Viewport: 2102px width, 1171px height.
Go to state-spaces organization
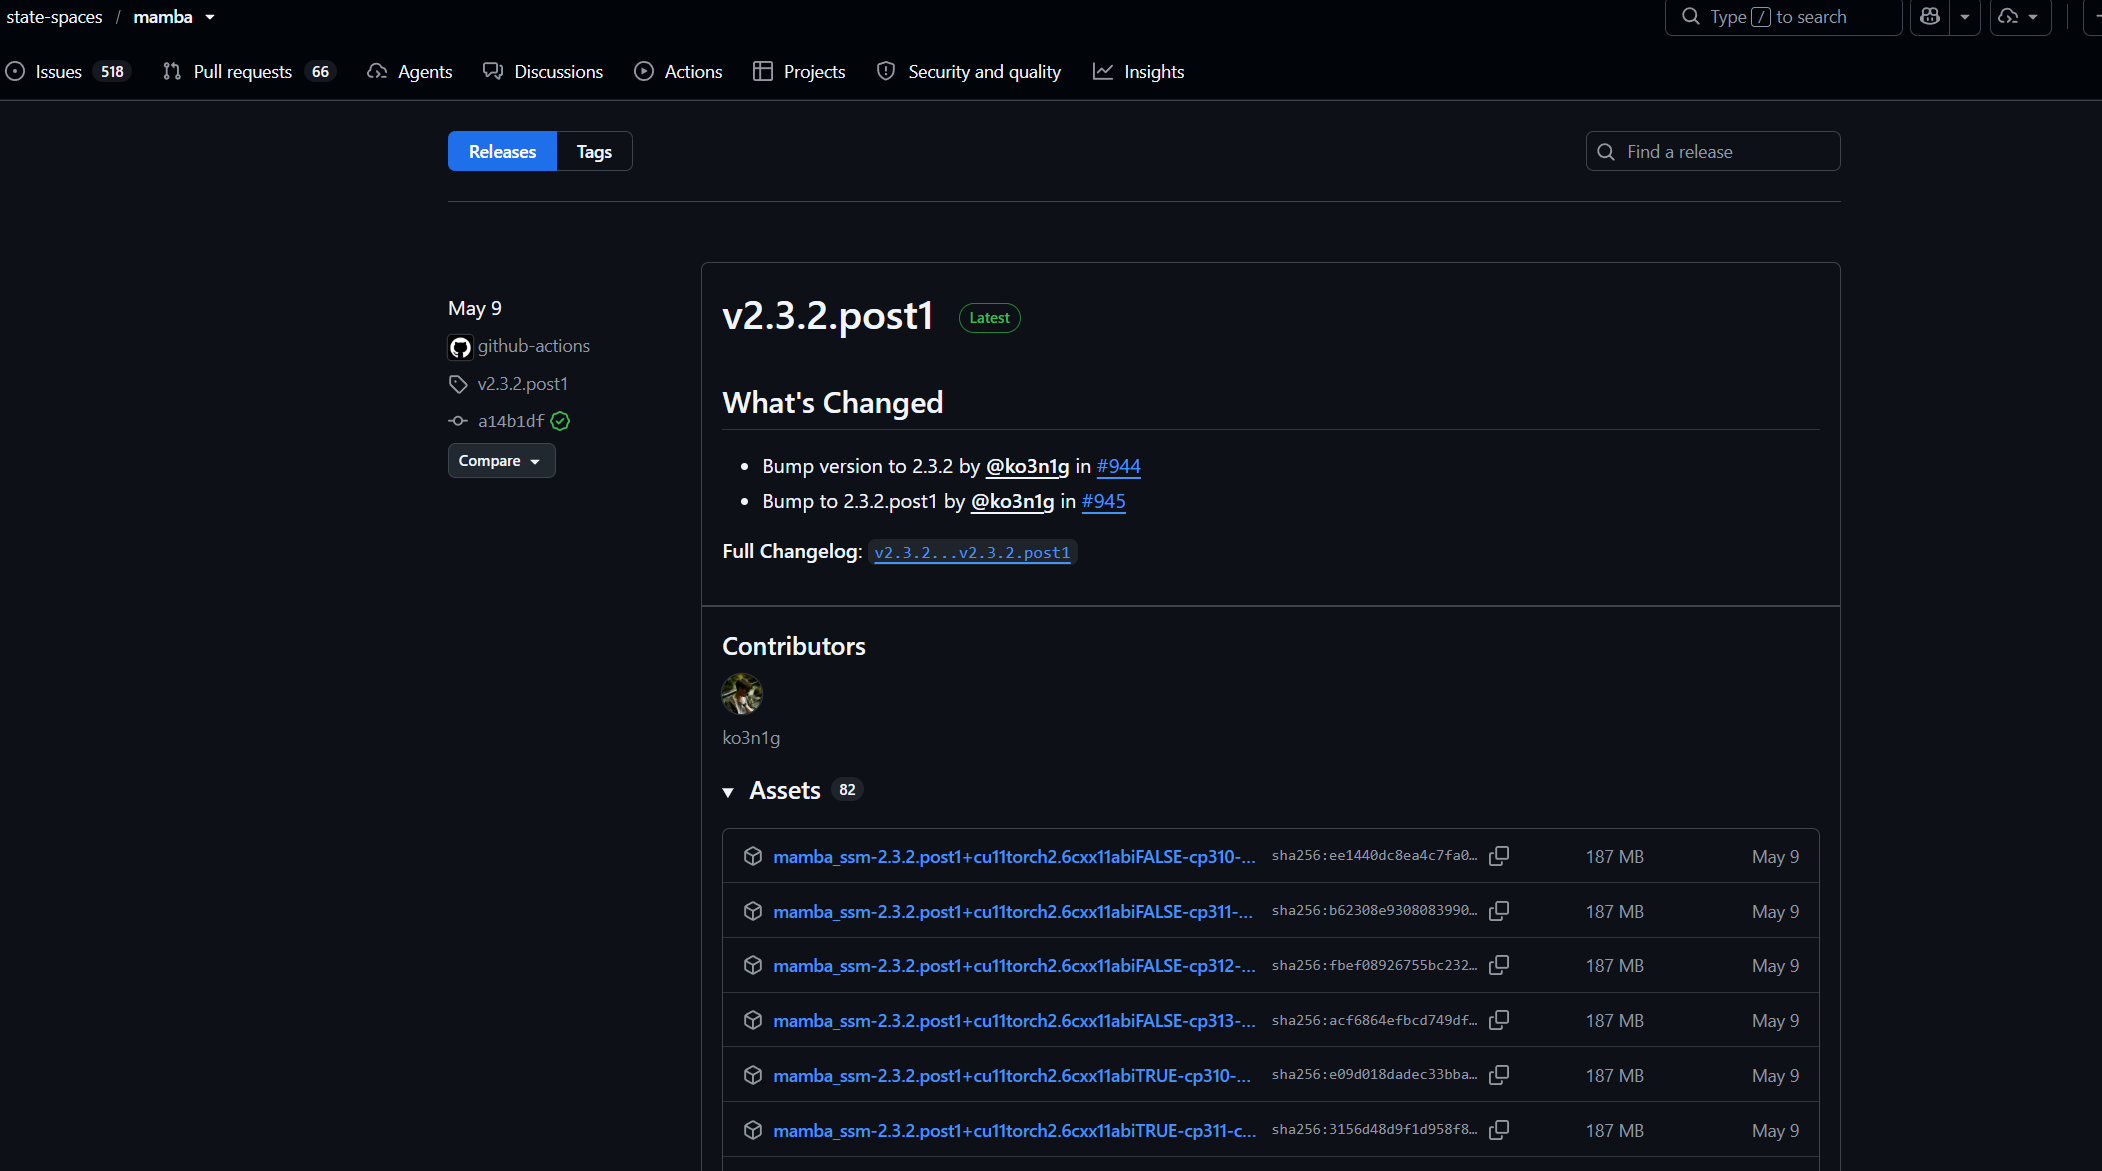tap(54, 17)
